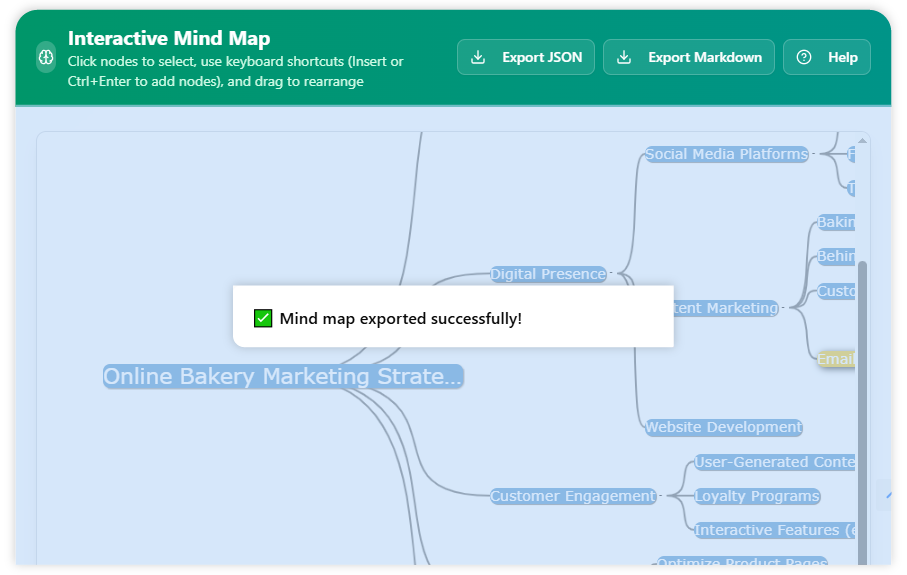
Task: Click the brain logo icon in header
Action: coord(46,58)
